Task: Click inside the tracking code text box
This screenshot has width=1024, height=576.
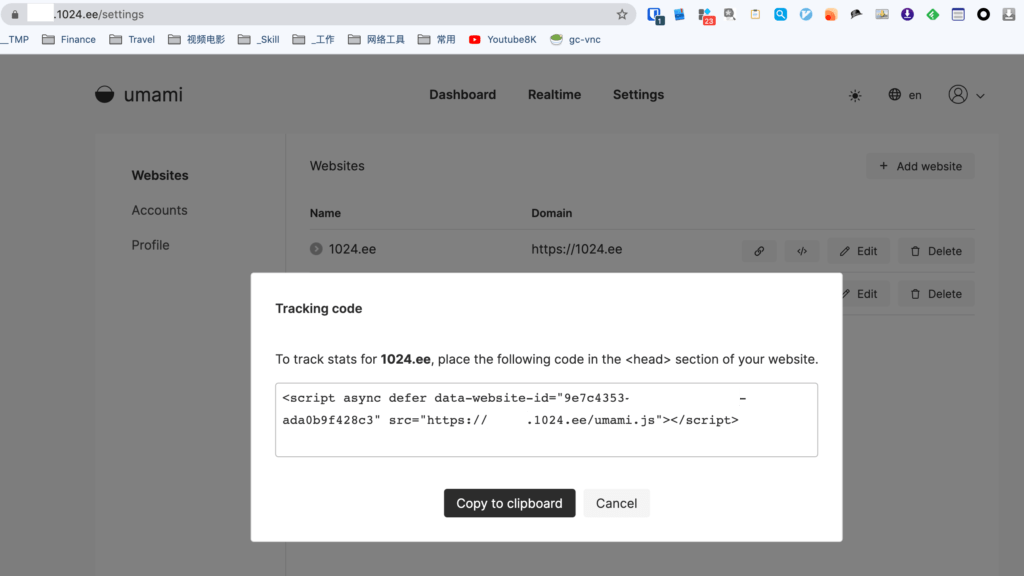Action: [547, 420]
